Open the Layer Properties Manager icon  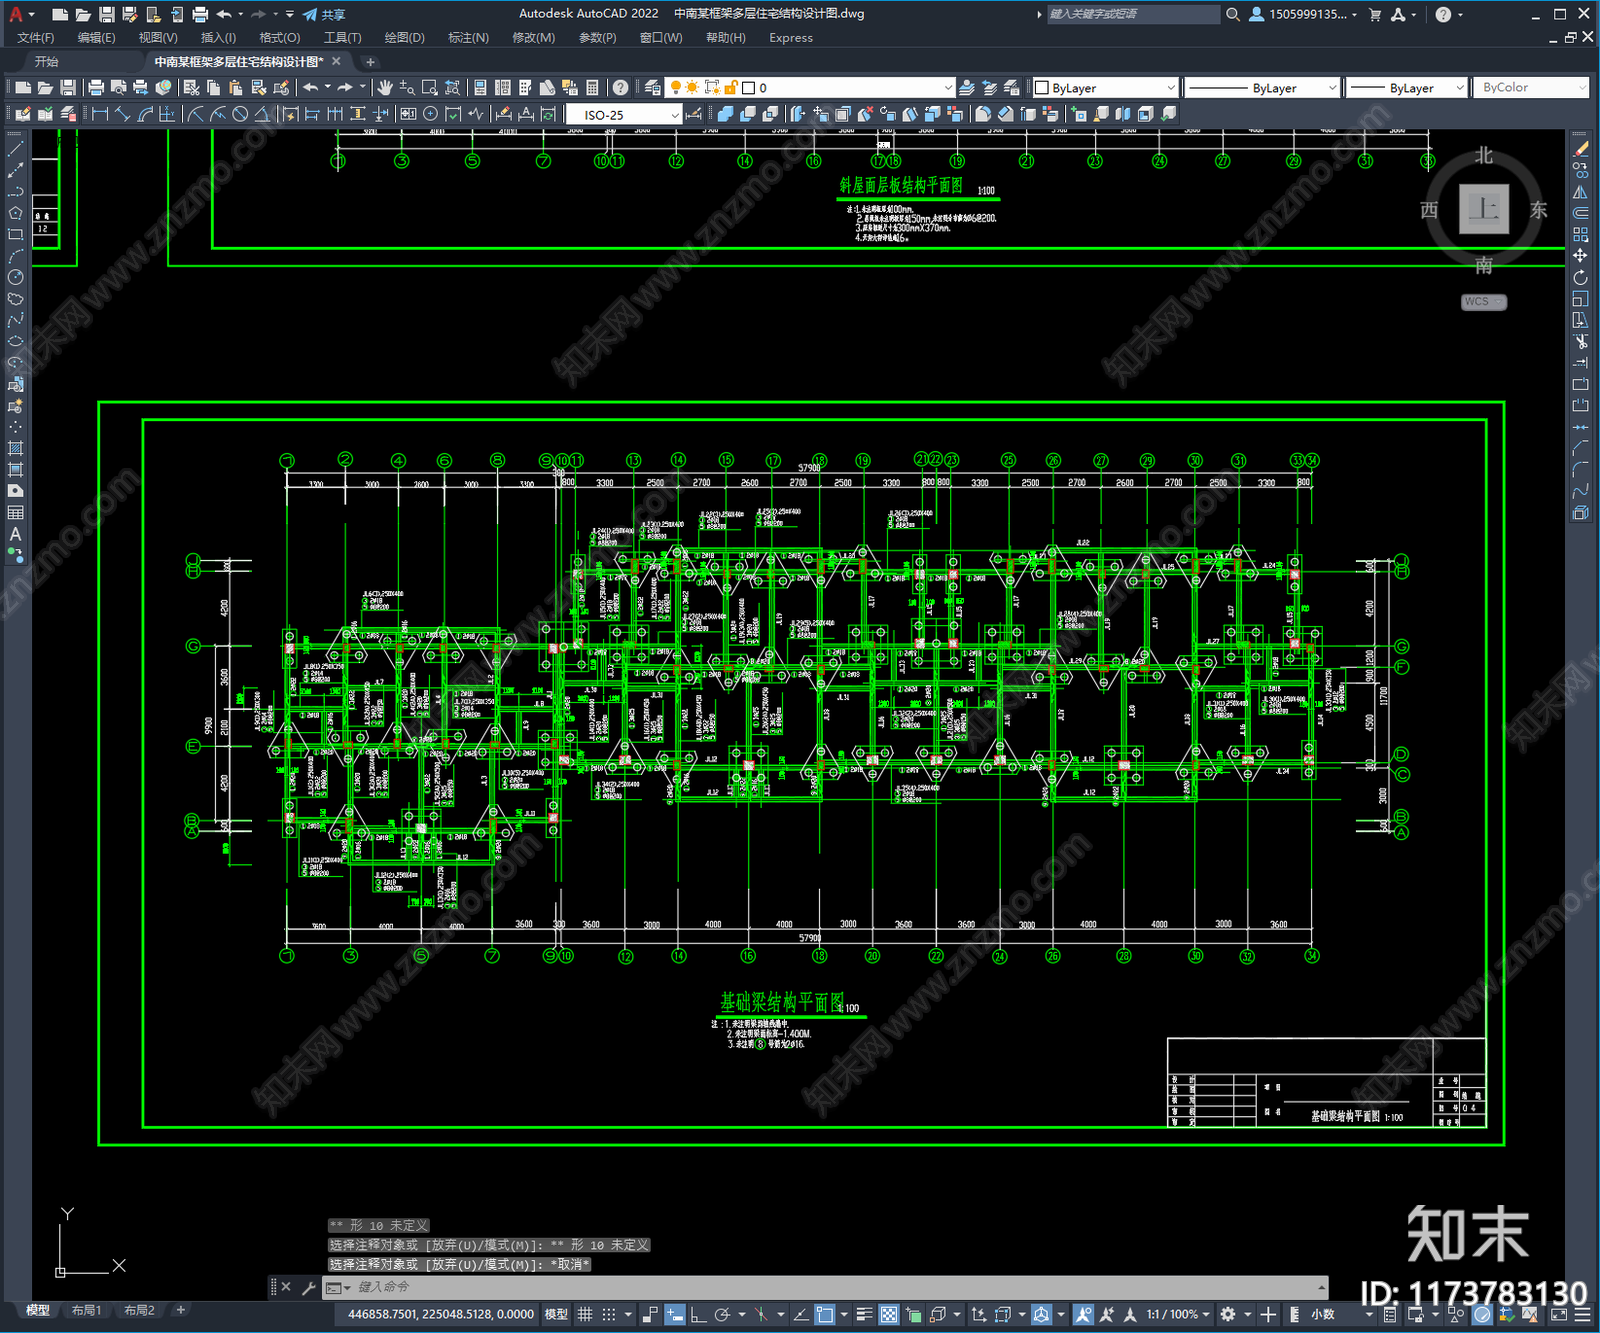[x=653, y=88]
